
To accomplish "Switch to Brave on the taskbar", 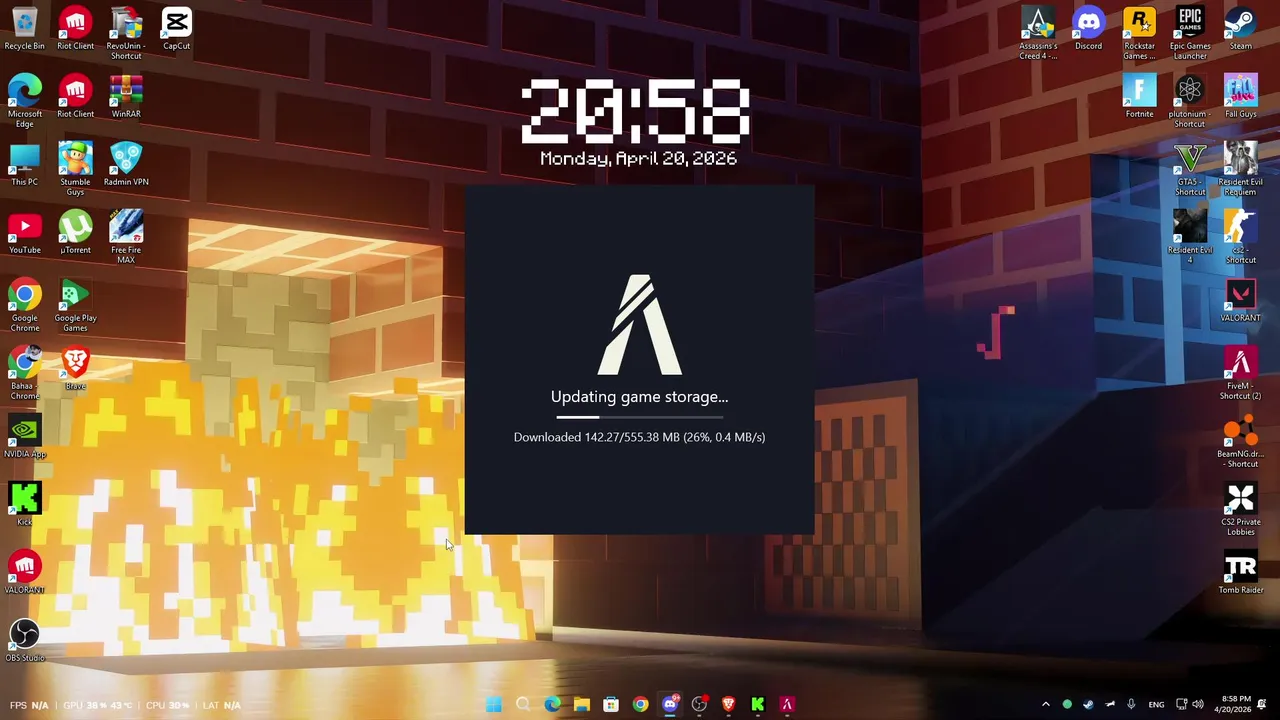I will click(728, 705).
